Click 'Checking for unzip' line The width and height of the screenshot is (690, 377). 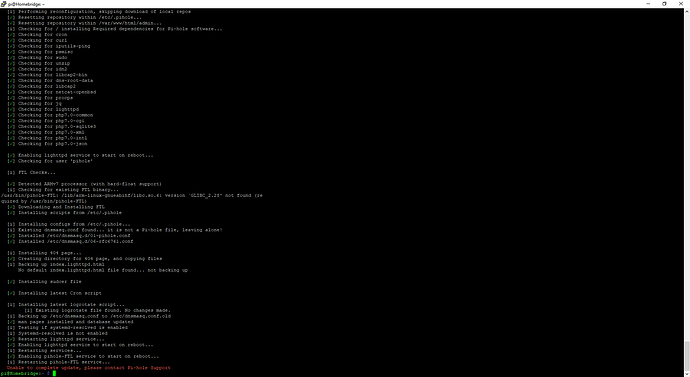(38, 63)
